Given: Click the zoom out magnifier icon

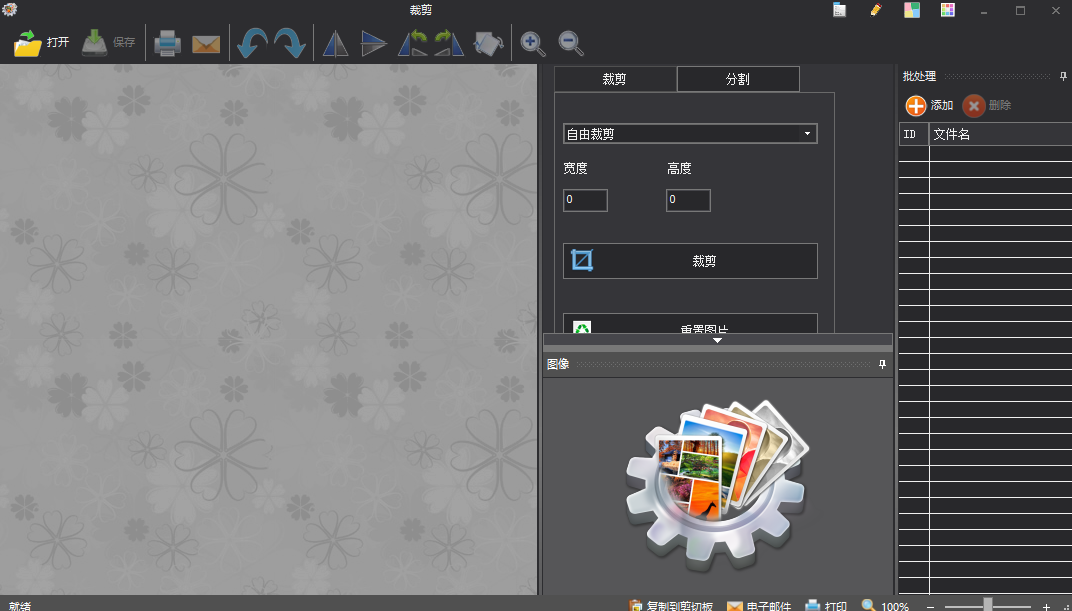Looking at the screenshot, I should coord(570,43).
